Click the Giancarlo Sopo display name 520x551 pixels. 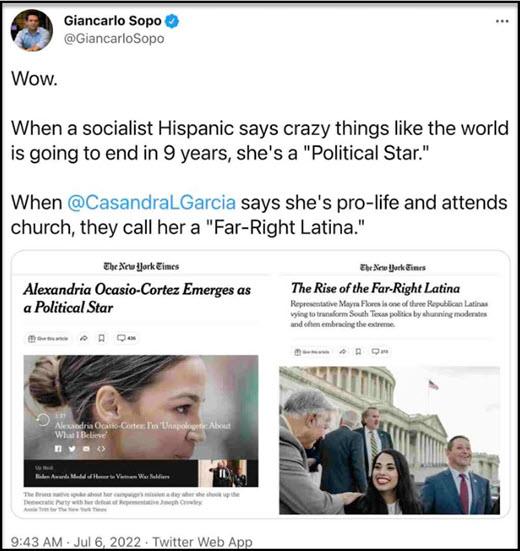[x=112, y=21]
